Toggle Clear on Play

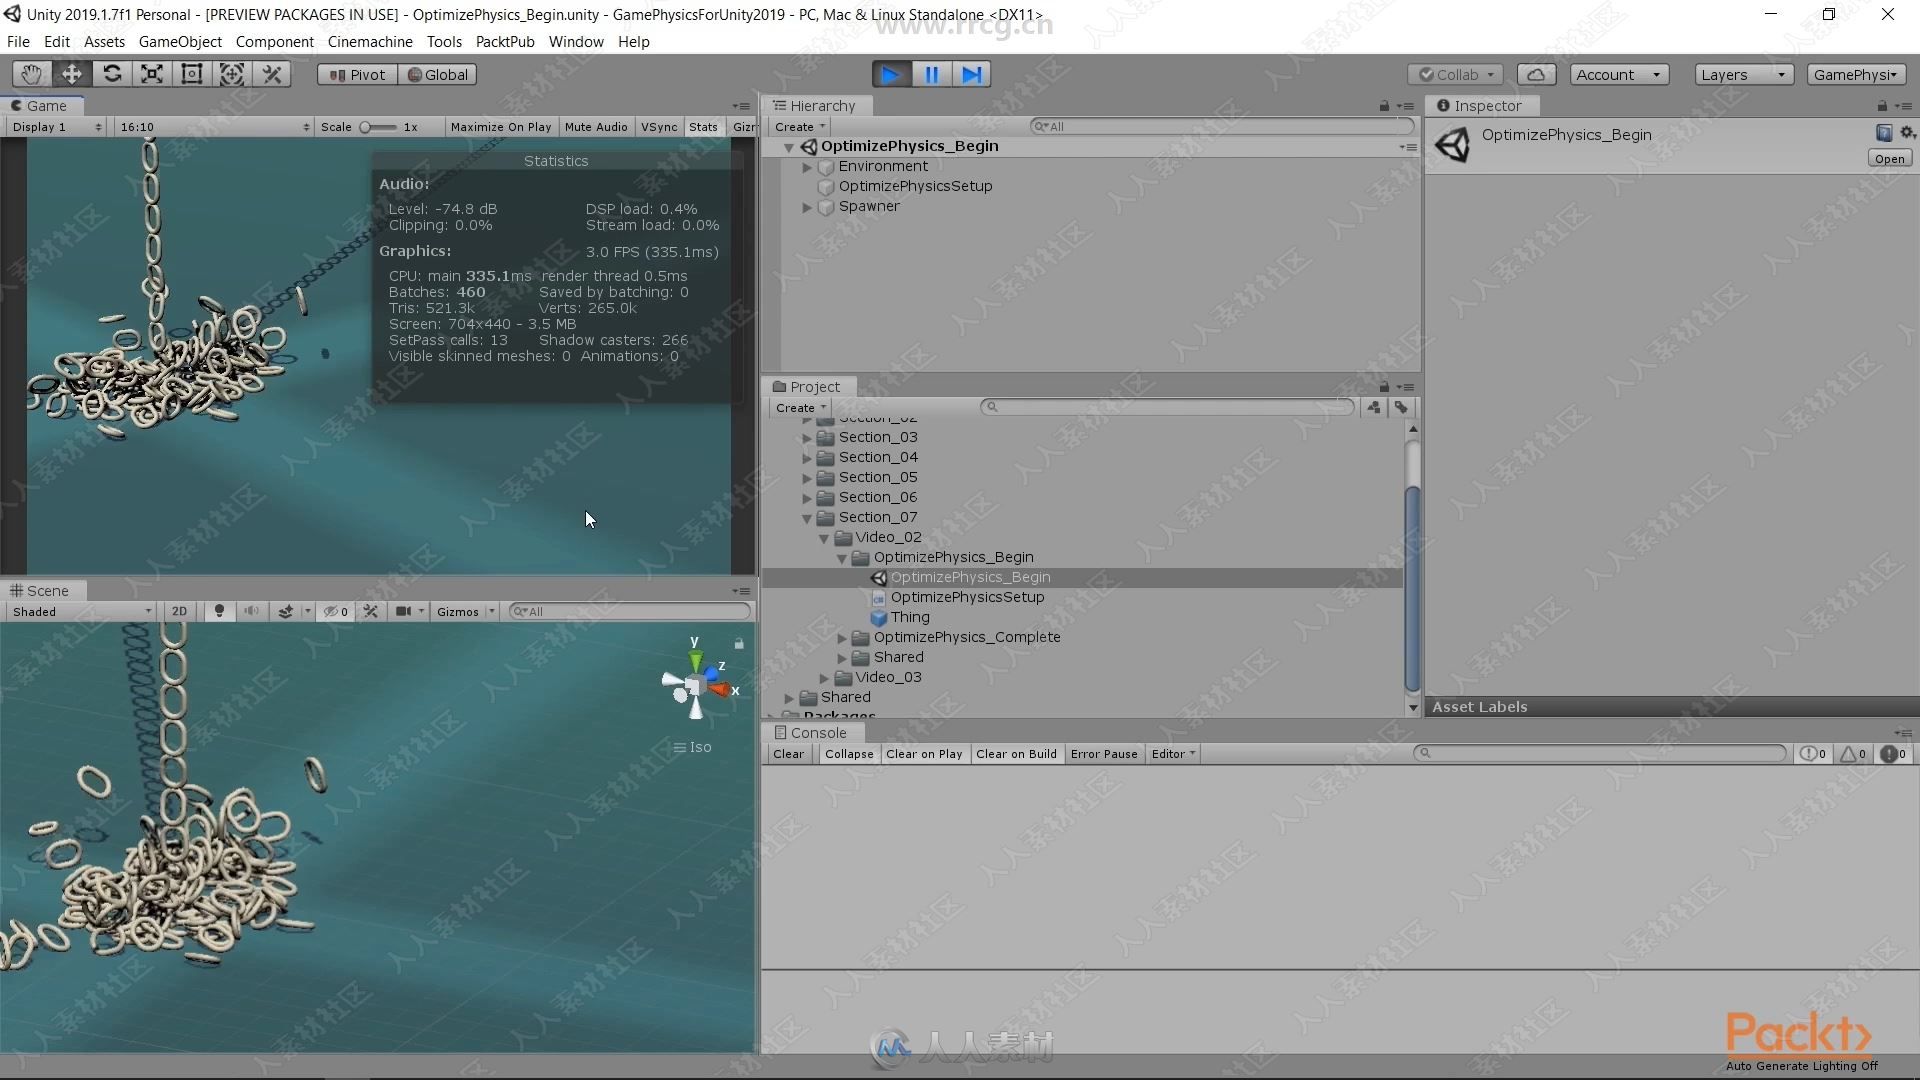(924, 754)
